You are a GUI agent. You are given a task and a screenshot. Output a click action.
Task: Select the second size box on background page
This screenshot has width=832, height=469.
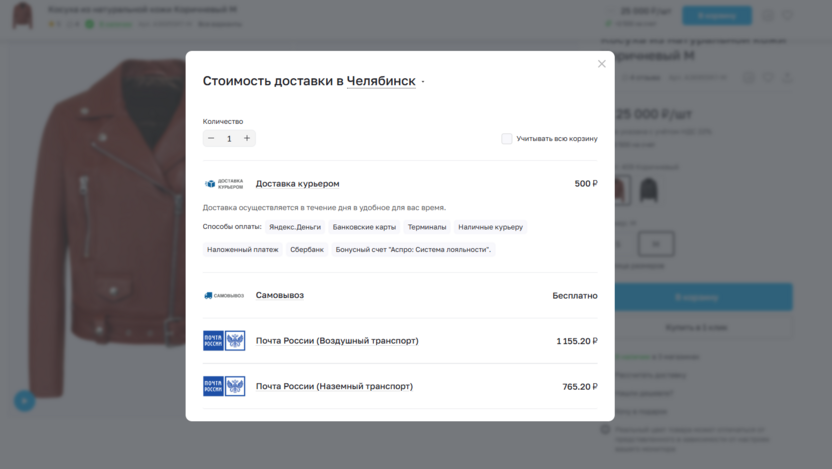click(x=656, y=244)
